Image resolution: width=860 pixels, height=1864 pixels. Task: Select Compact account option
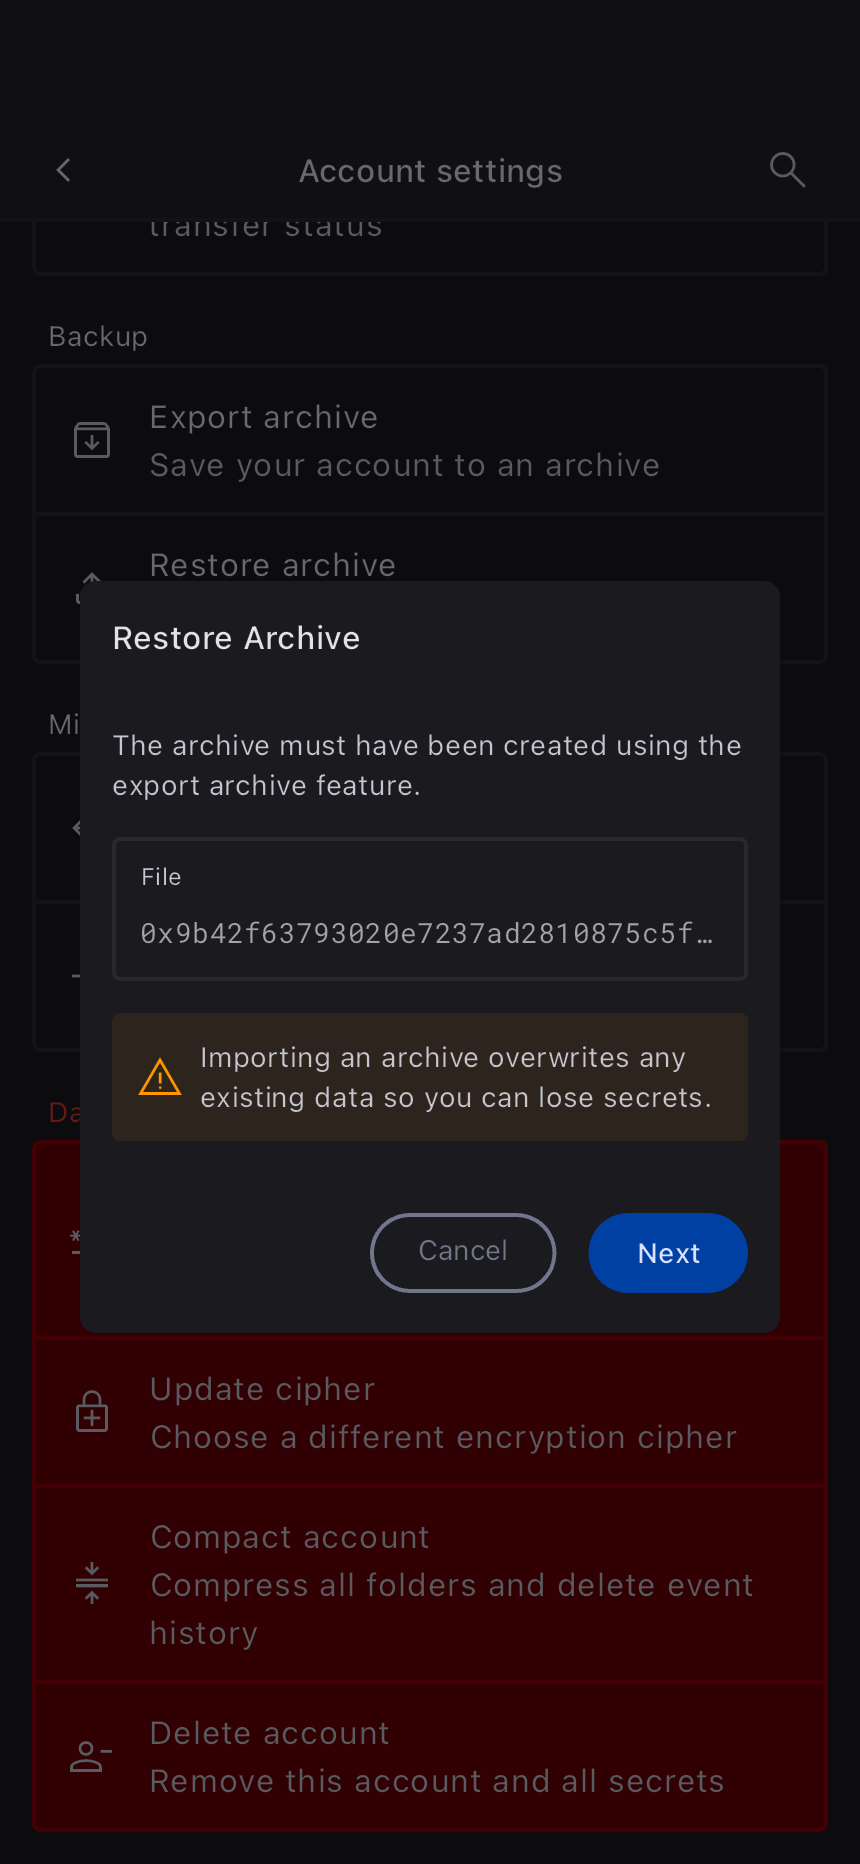point(430,1584)
